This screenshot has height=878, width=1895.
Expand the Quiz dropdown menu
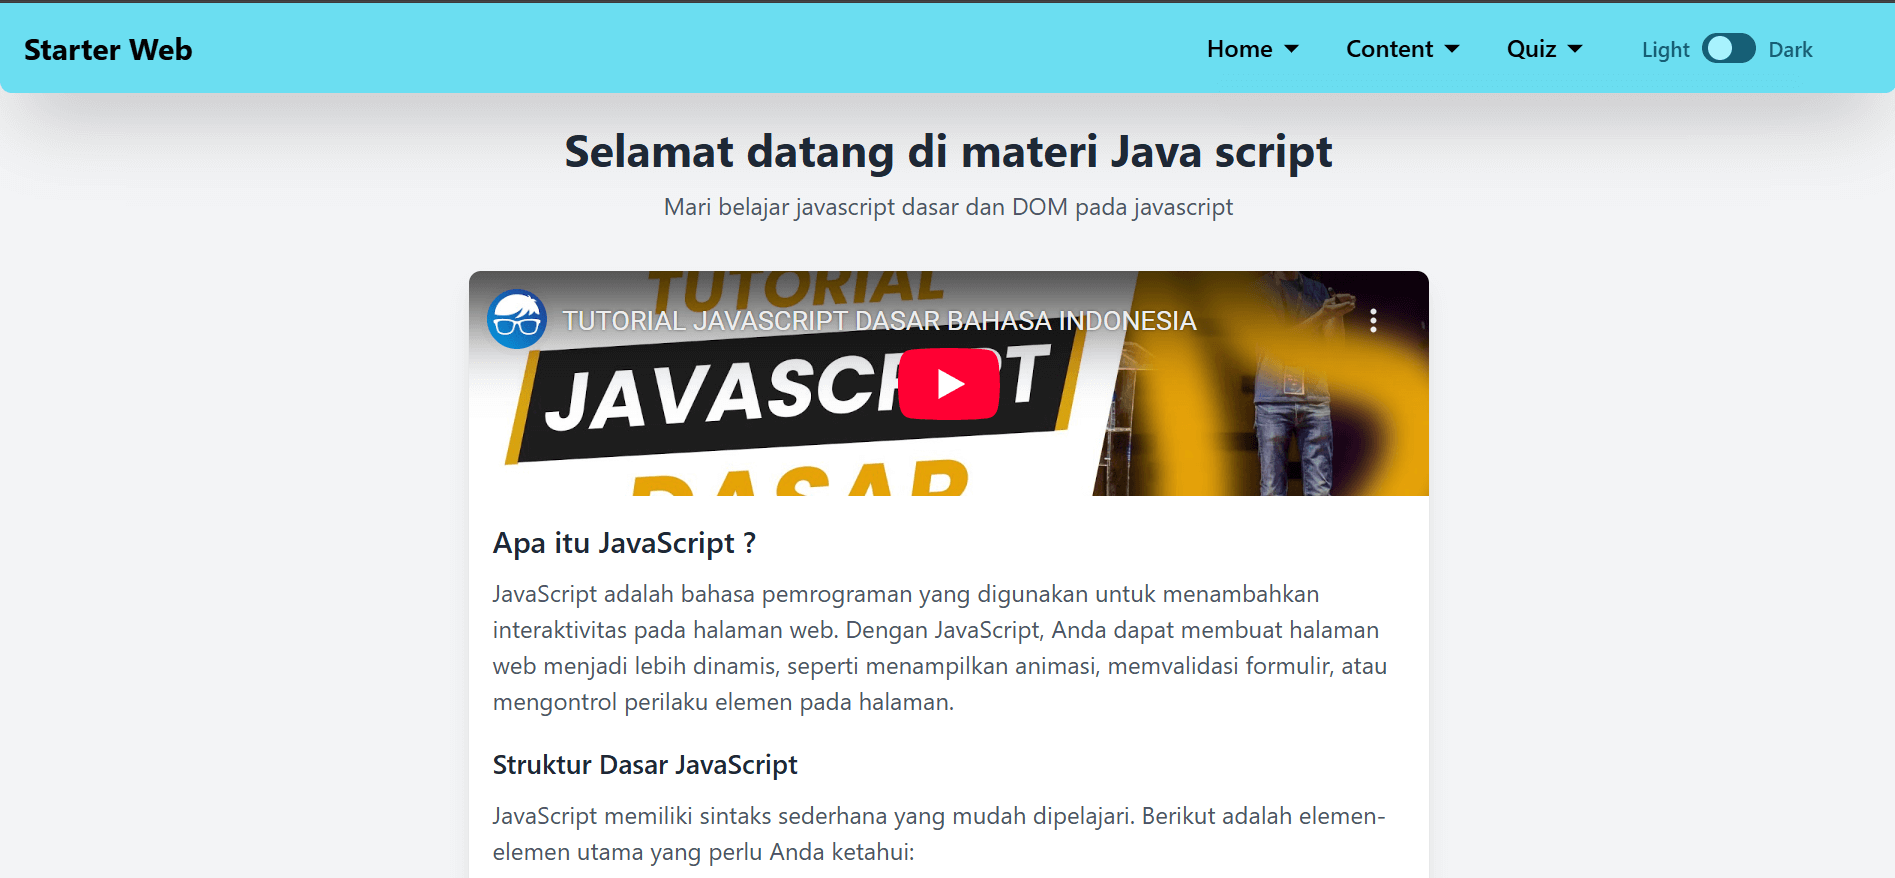[x=1544, y=49]
